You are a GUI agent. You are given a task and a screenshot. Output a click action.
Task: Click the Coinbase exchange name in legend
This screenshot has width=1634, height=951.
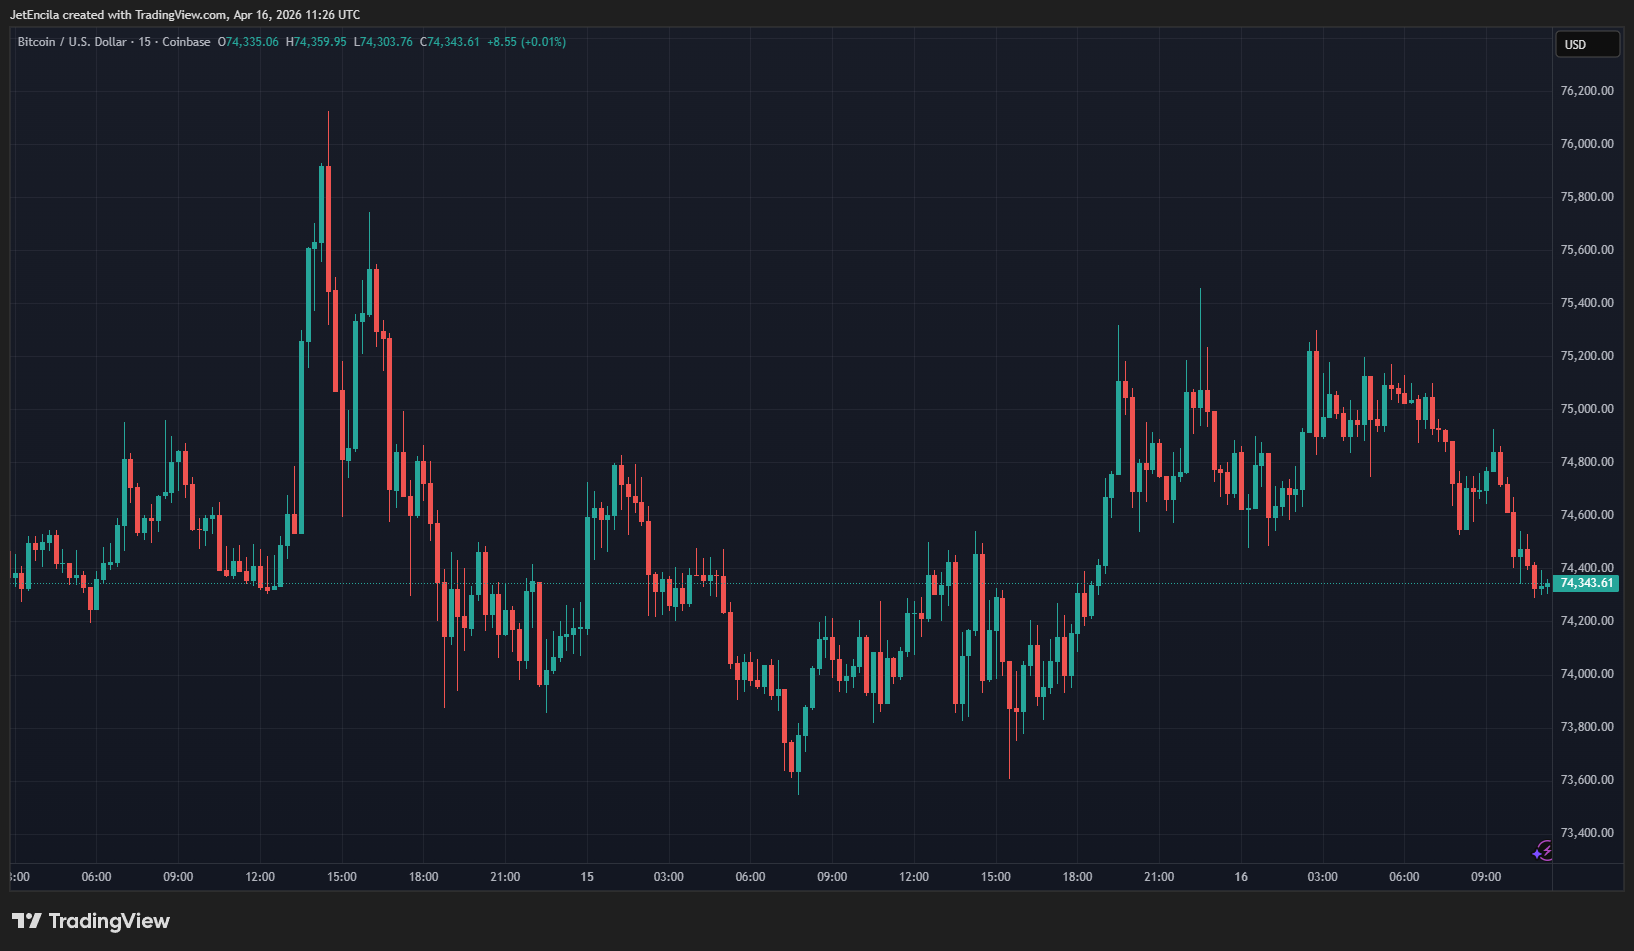pyautogui.click(x=186, y=42)
